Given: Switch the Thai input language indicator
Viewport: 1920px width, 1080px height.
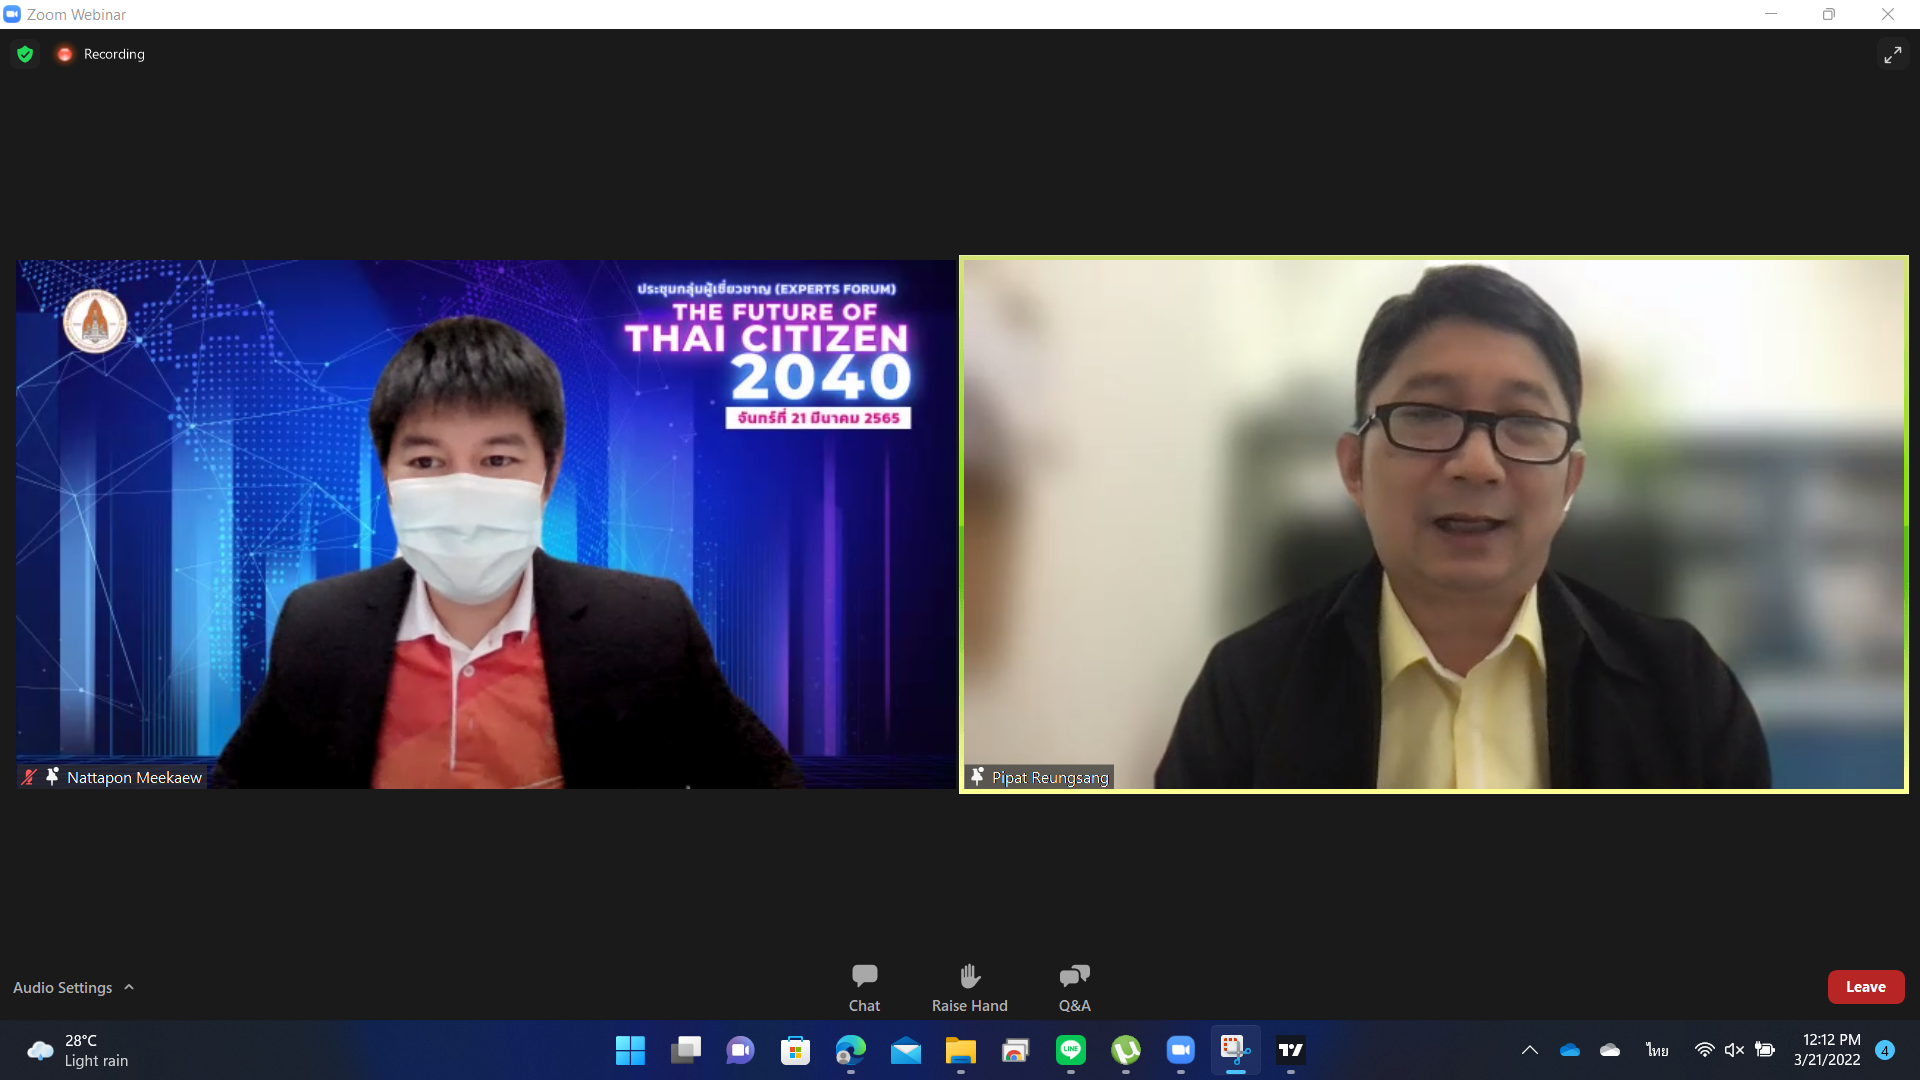Looking at the screenshot, I should tap(1657, 1050).
